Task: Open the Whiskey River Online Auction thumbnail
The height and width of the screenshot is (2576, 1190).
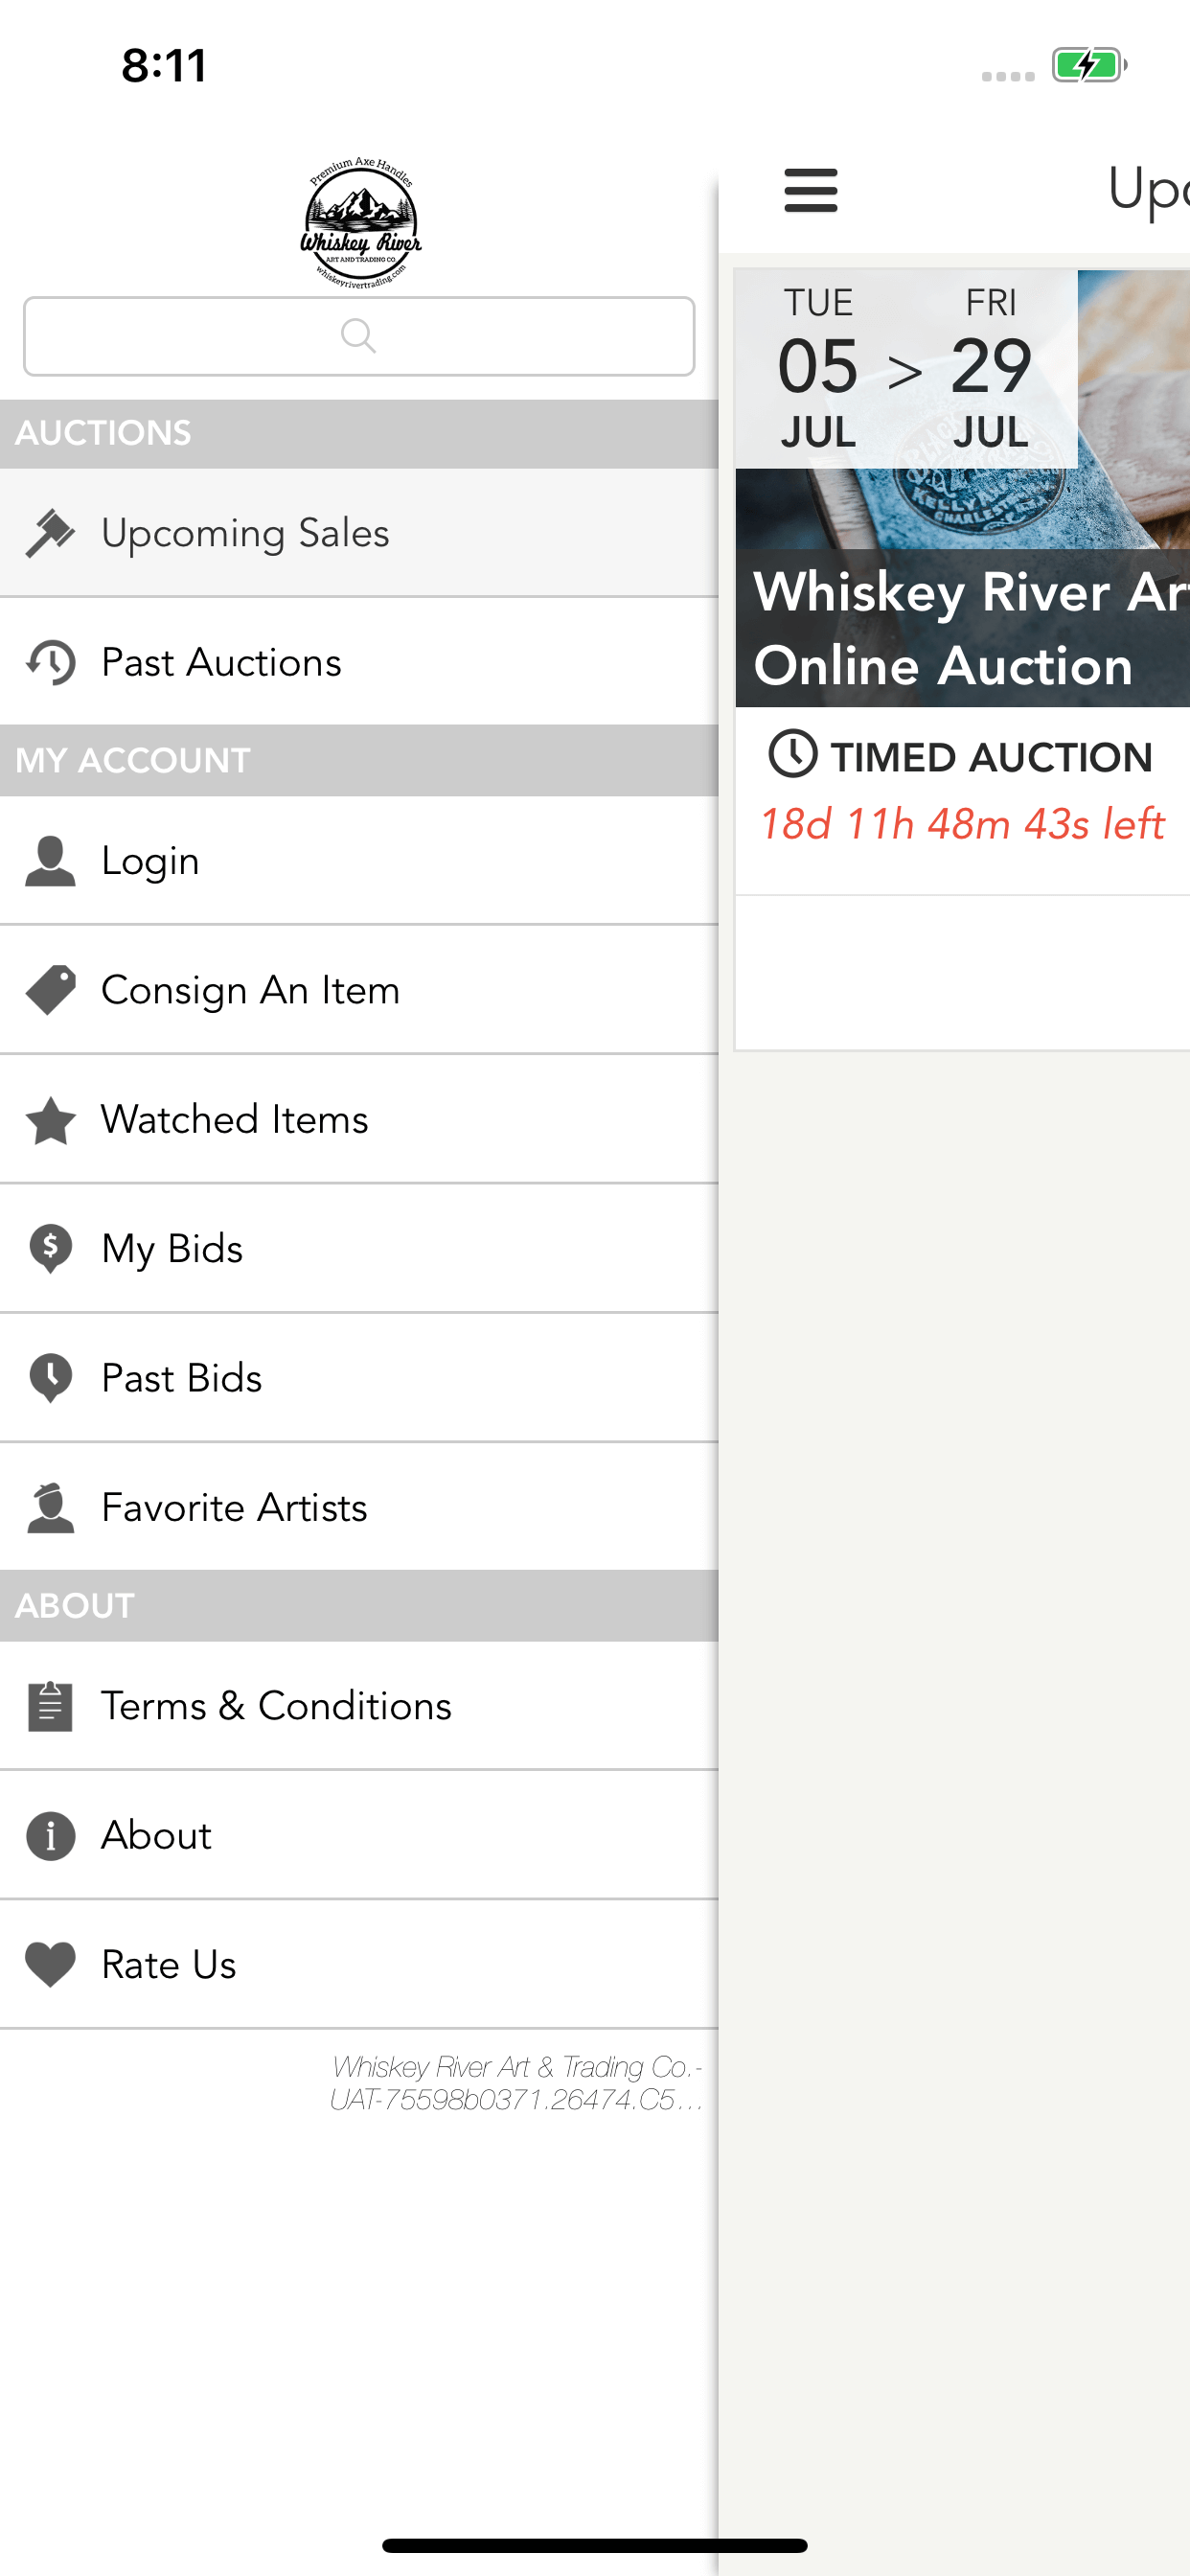Action: (962, 488)
